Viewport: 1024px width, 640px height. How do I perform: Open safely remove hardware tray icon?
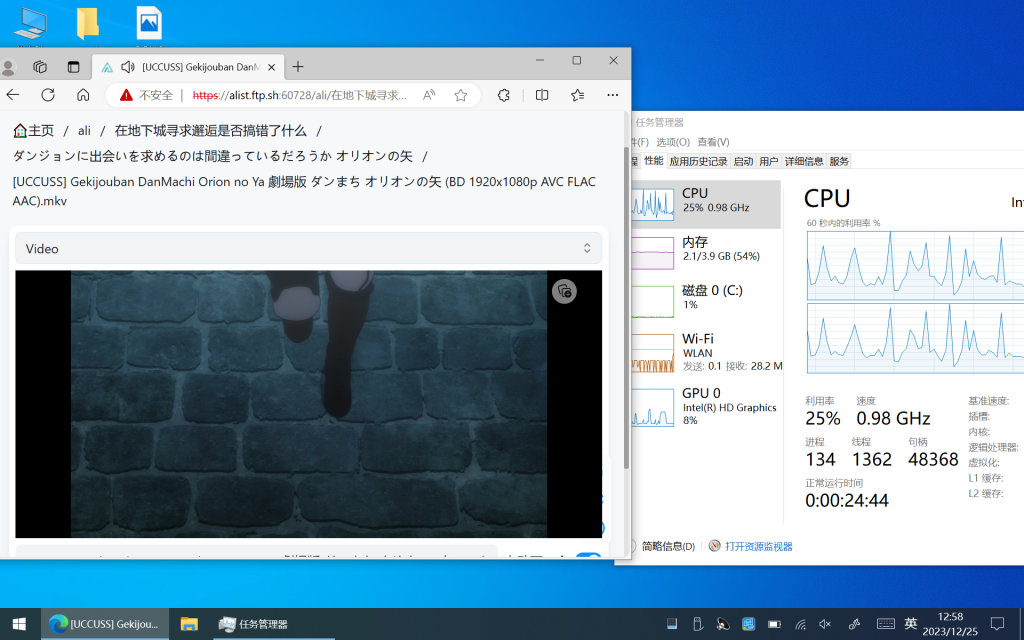[x=697, y=624]
